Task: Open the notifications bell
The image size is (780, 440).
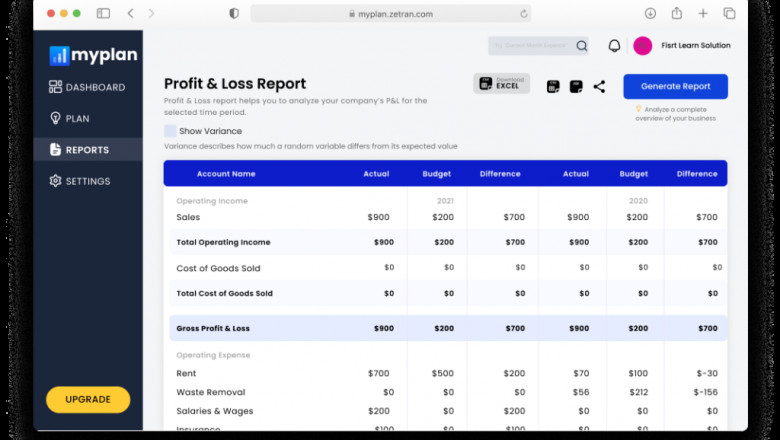Action: (614, 46)
